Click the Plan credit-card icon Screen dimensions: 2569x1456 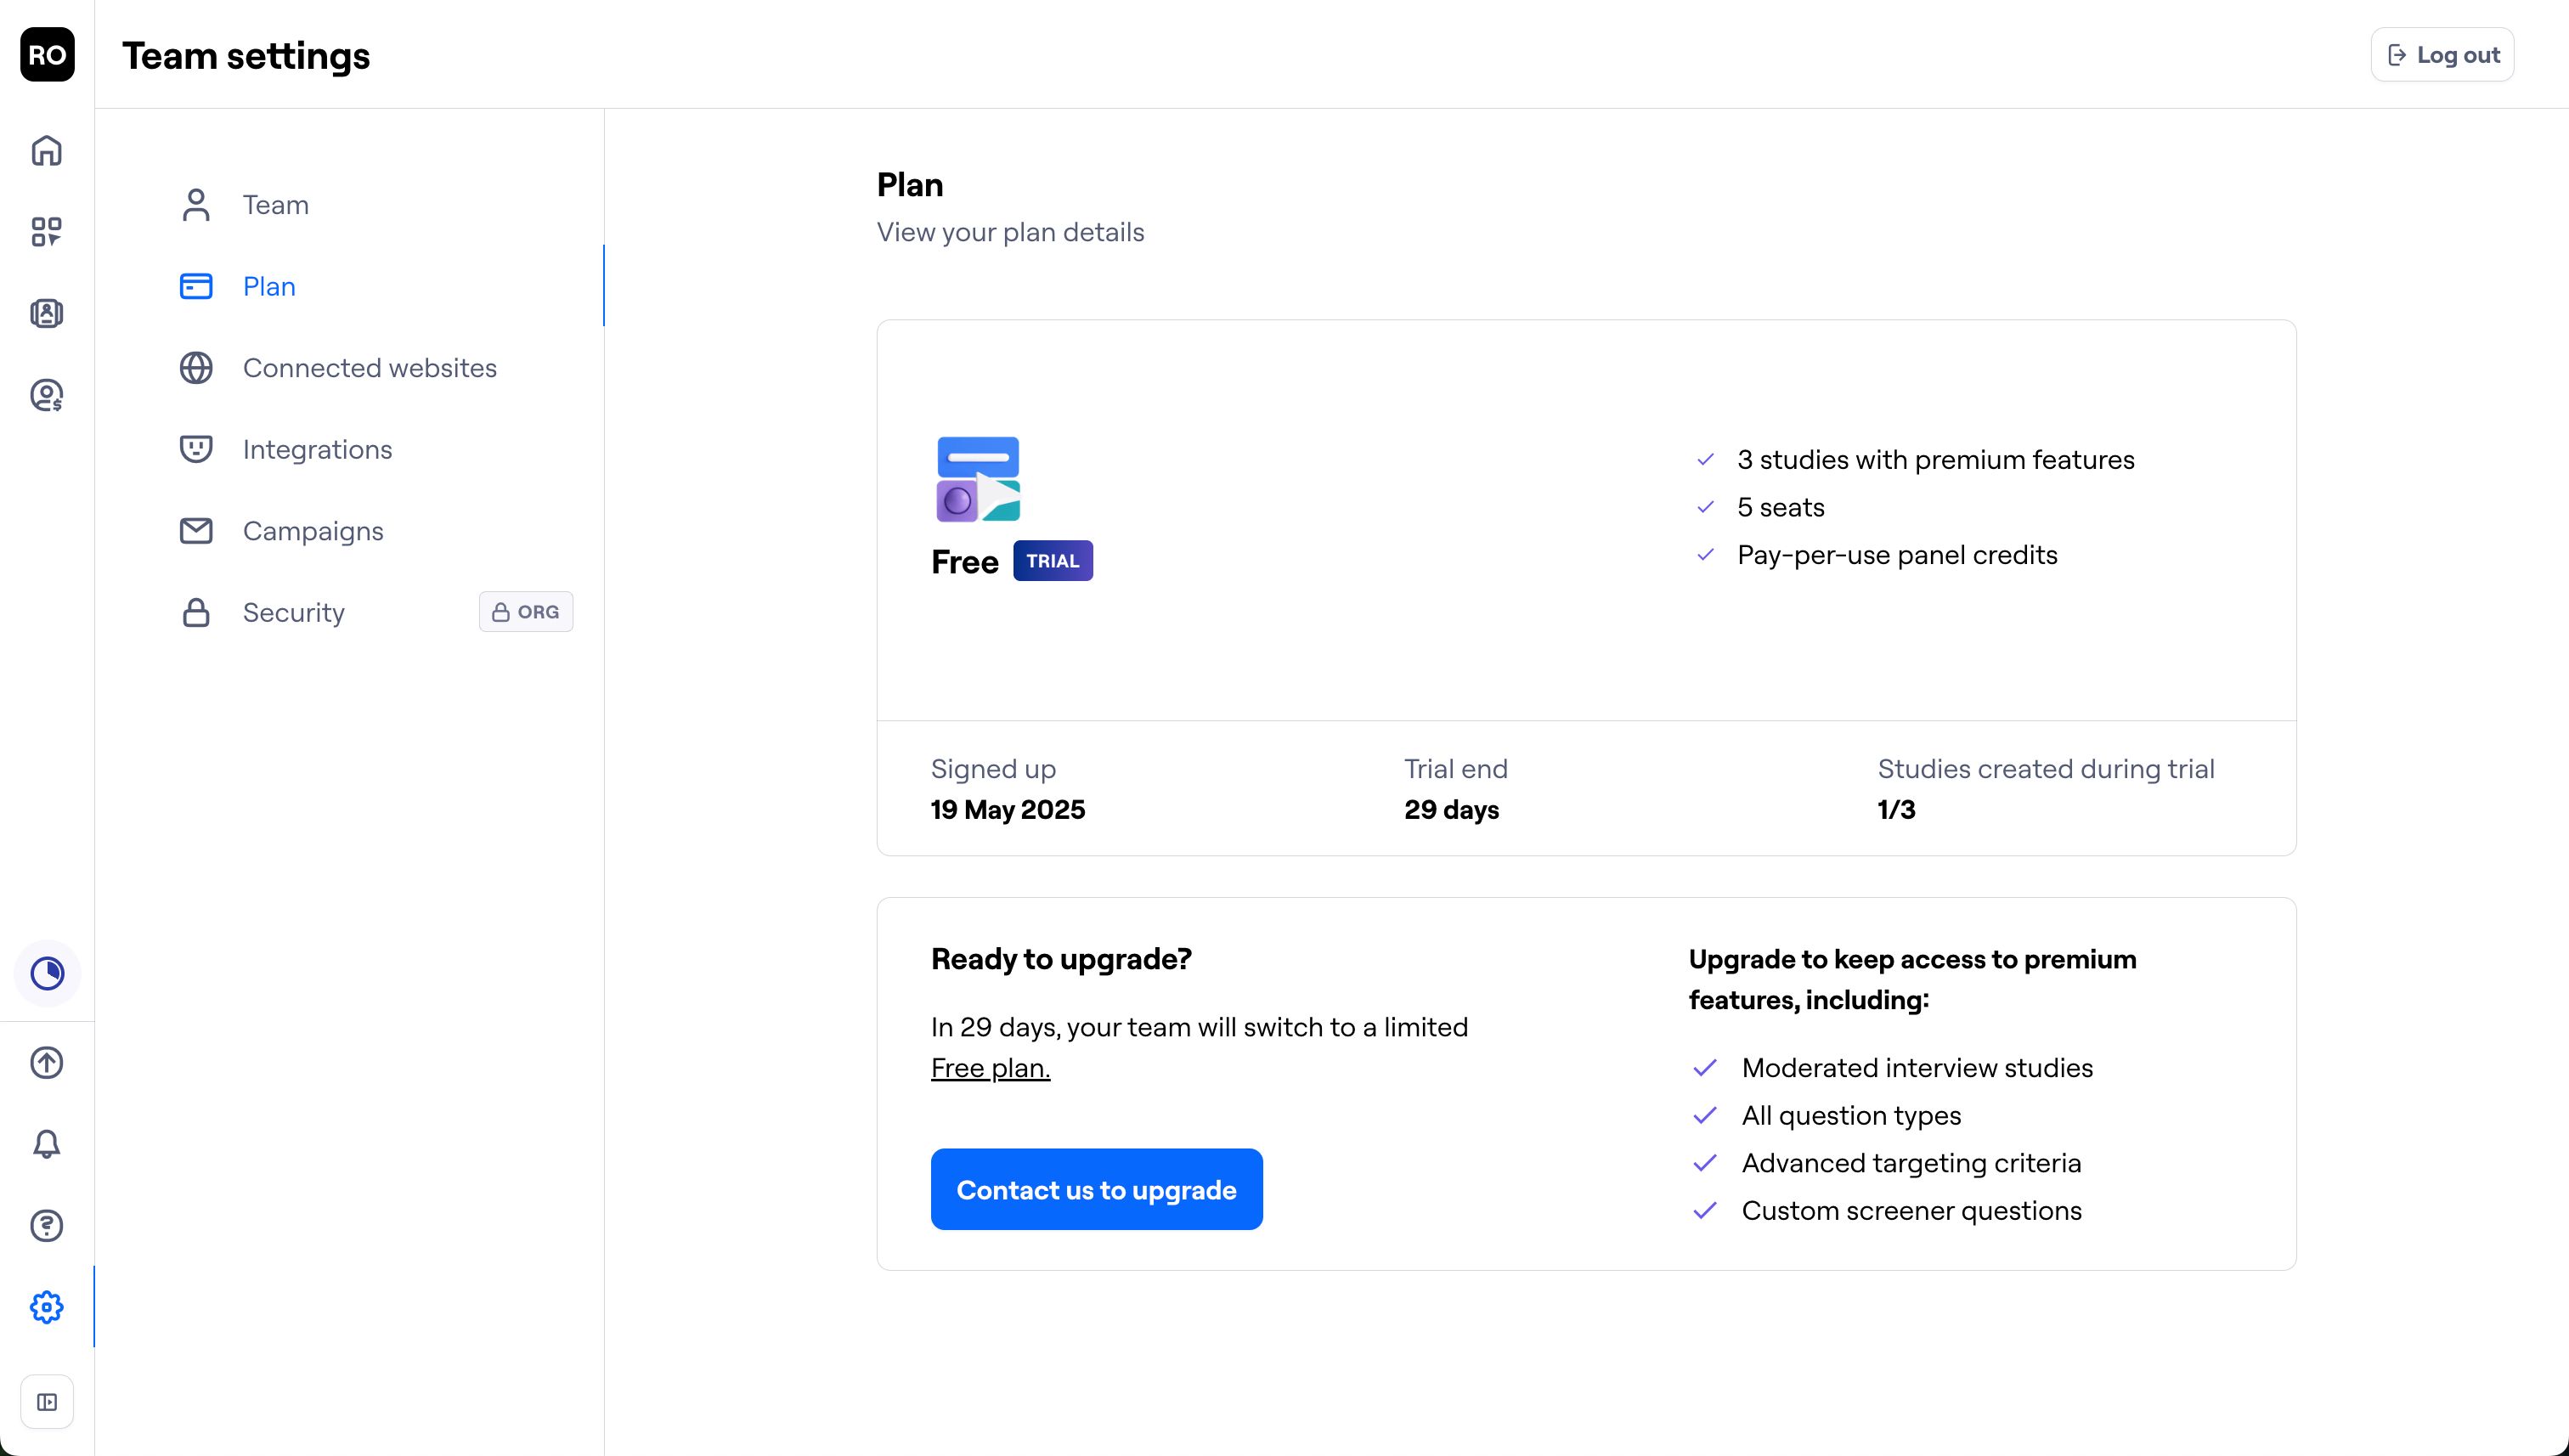(196, 286)
